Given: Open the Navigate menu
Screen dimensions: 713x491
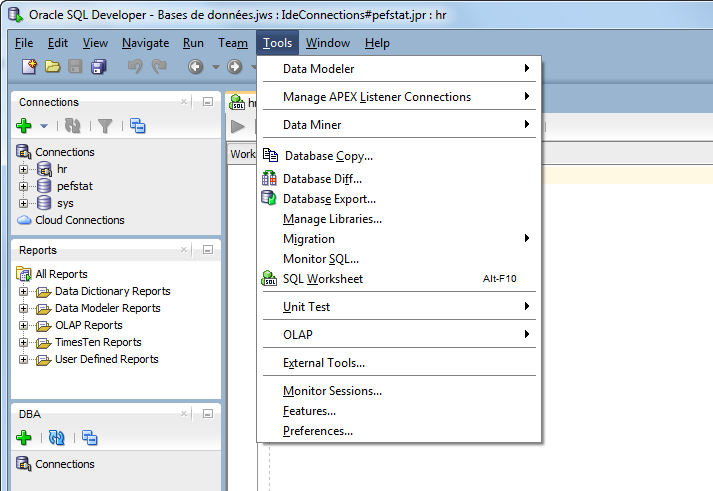Looking at the screenshot, I should [x=146, y=43].
